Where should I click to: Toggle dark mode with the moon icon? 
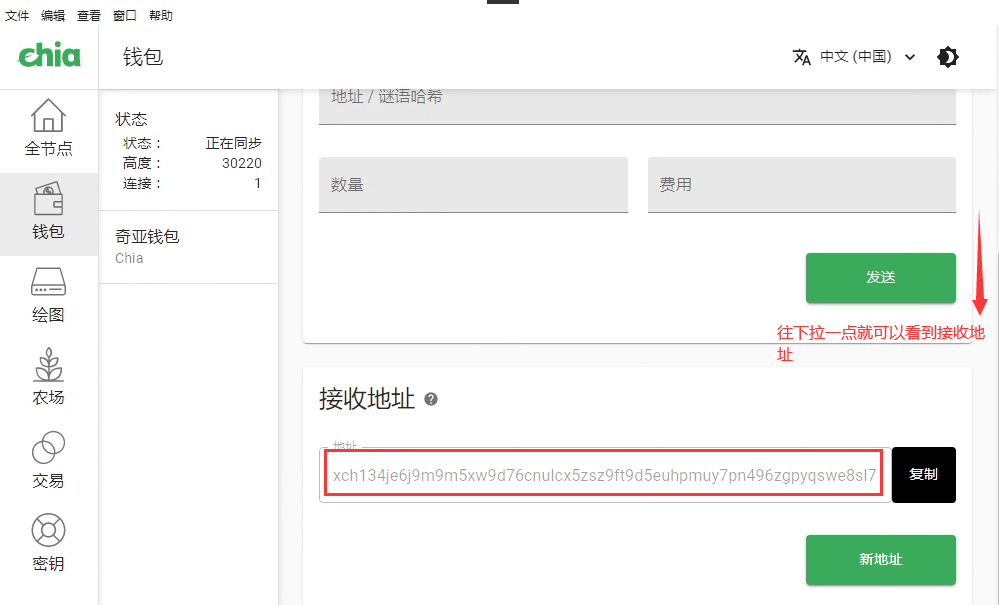click(x=947, y=57)
